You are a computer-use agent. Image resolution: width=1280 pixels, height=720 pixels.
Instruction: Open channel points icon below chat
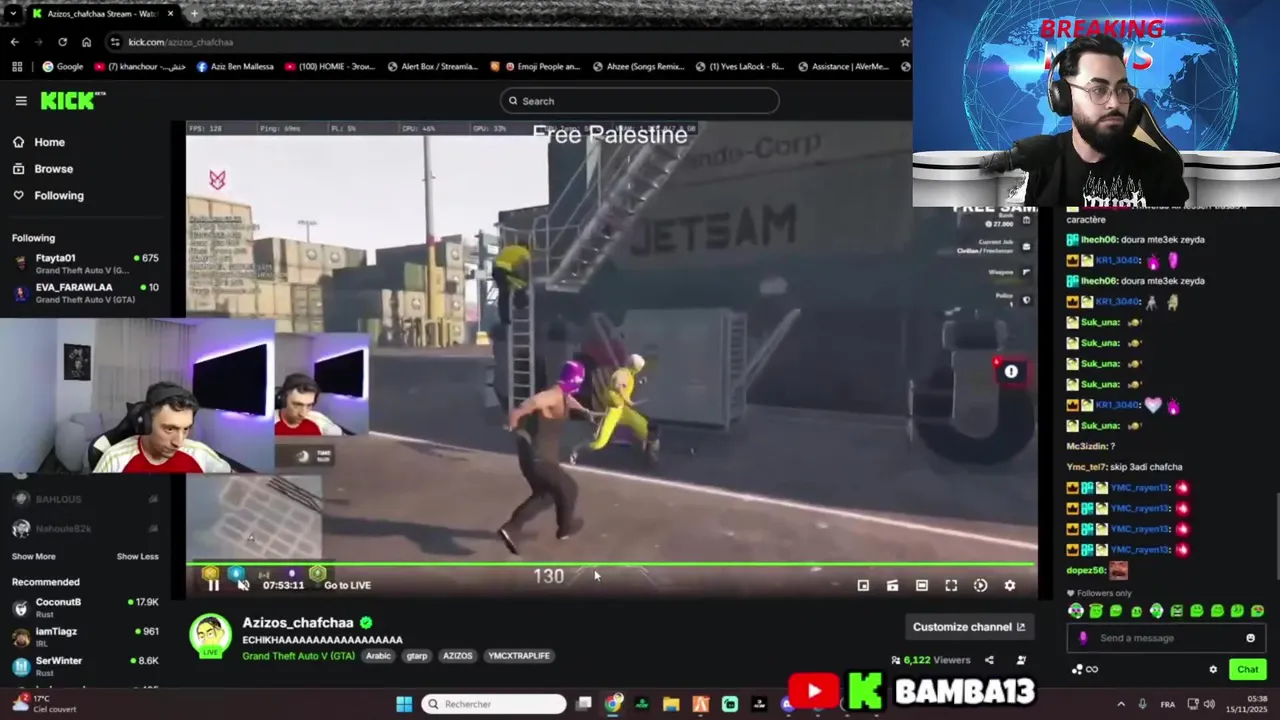click(1078, 670)
